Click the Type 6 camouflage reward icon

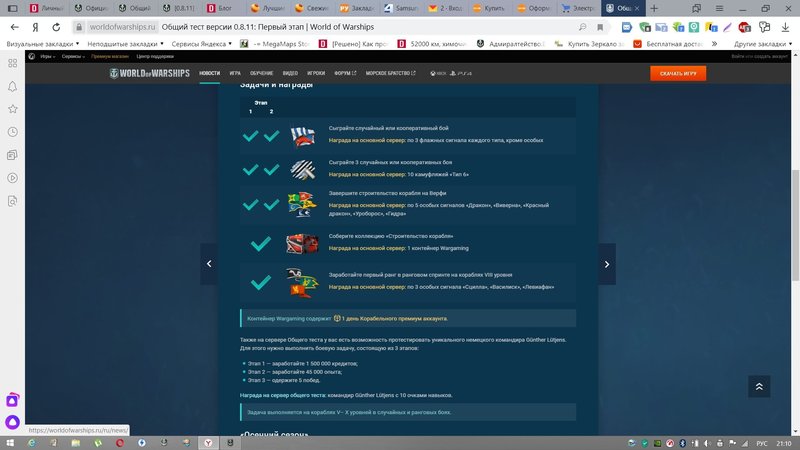(x=303, y=169)
